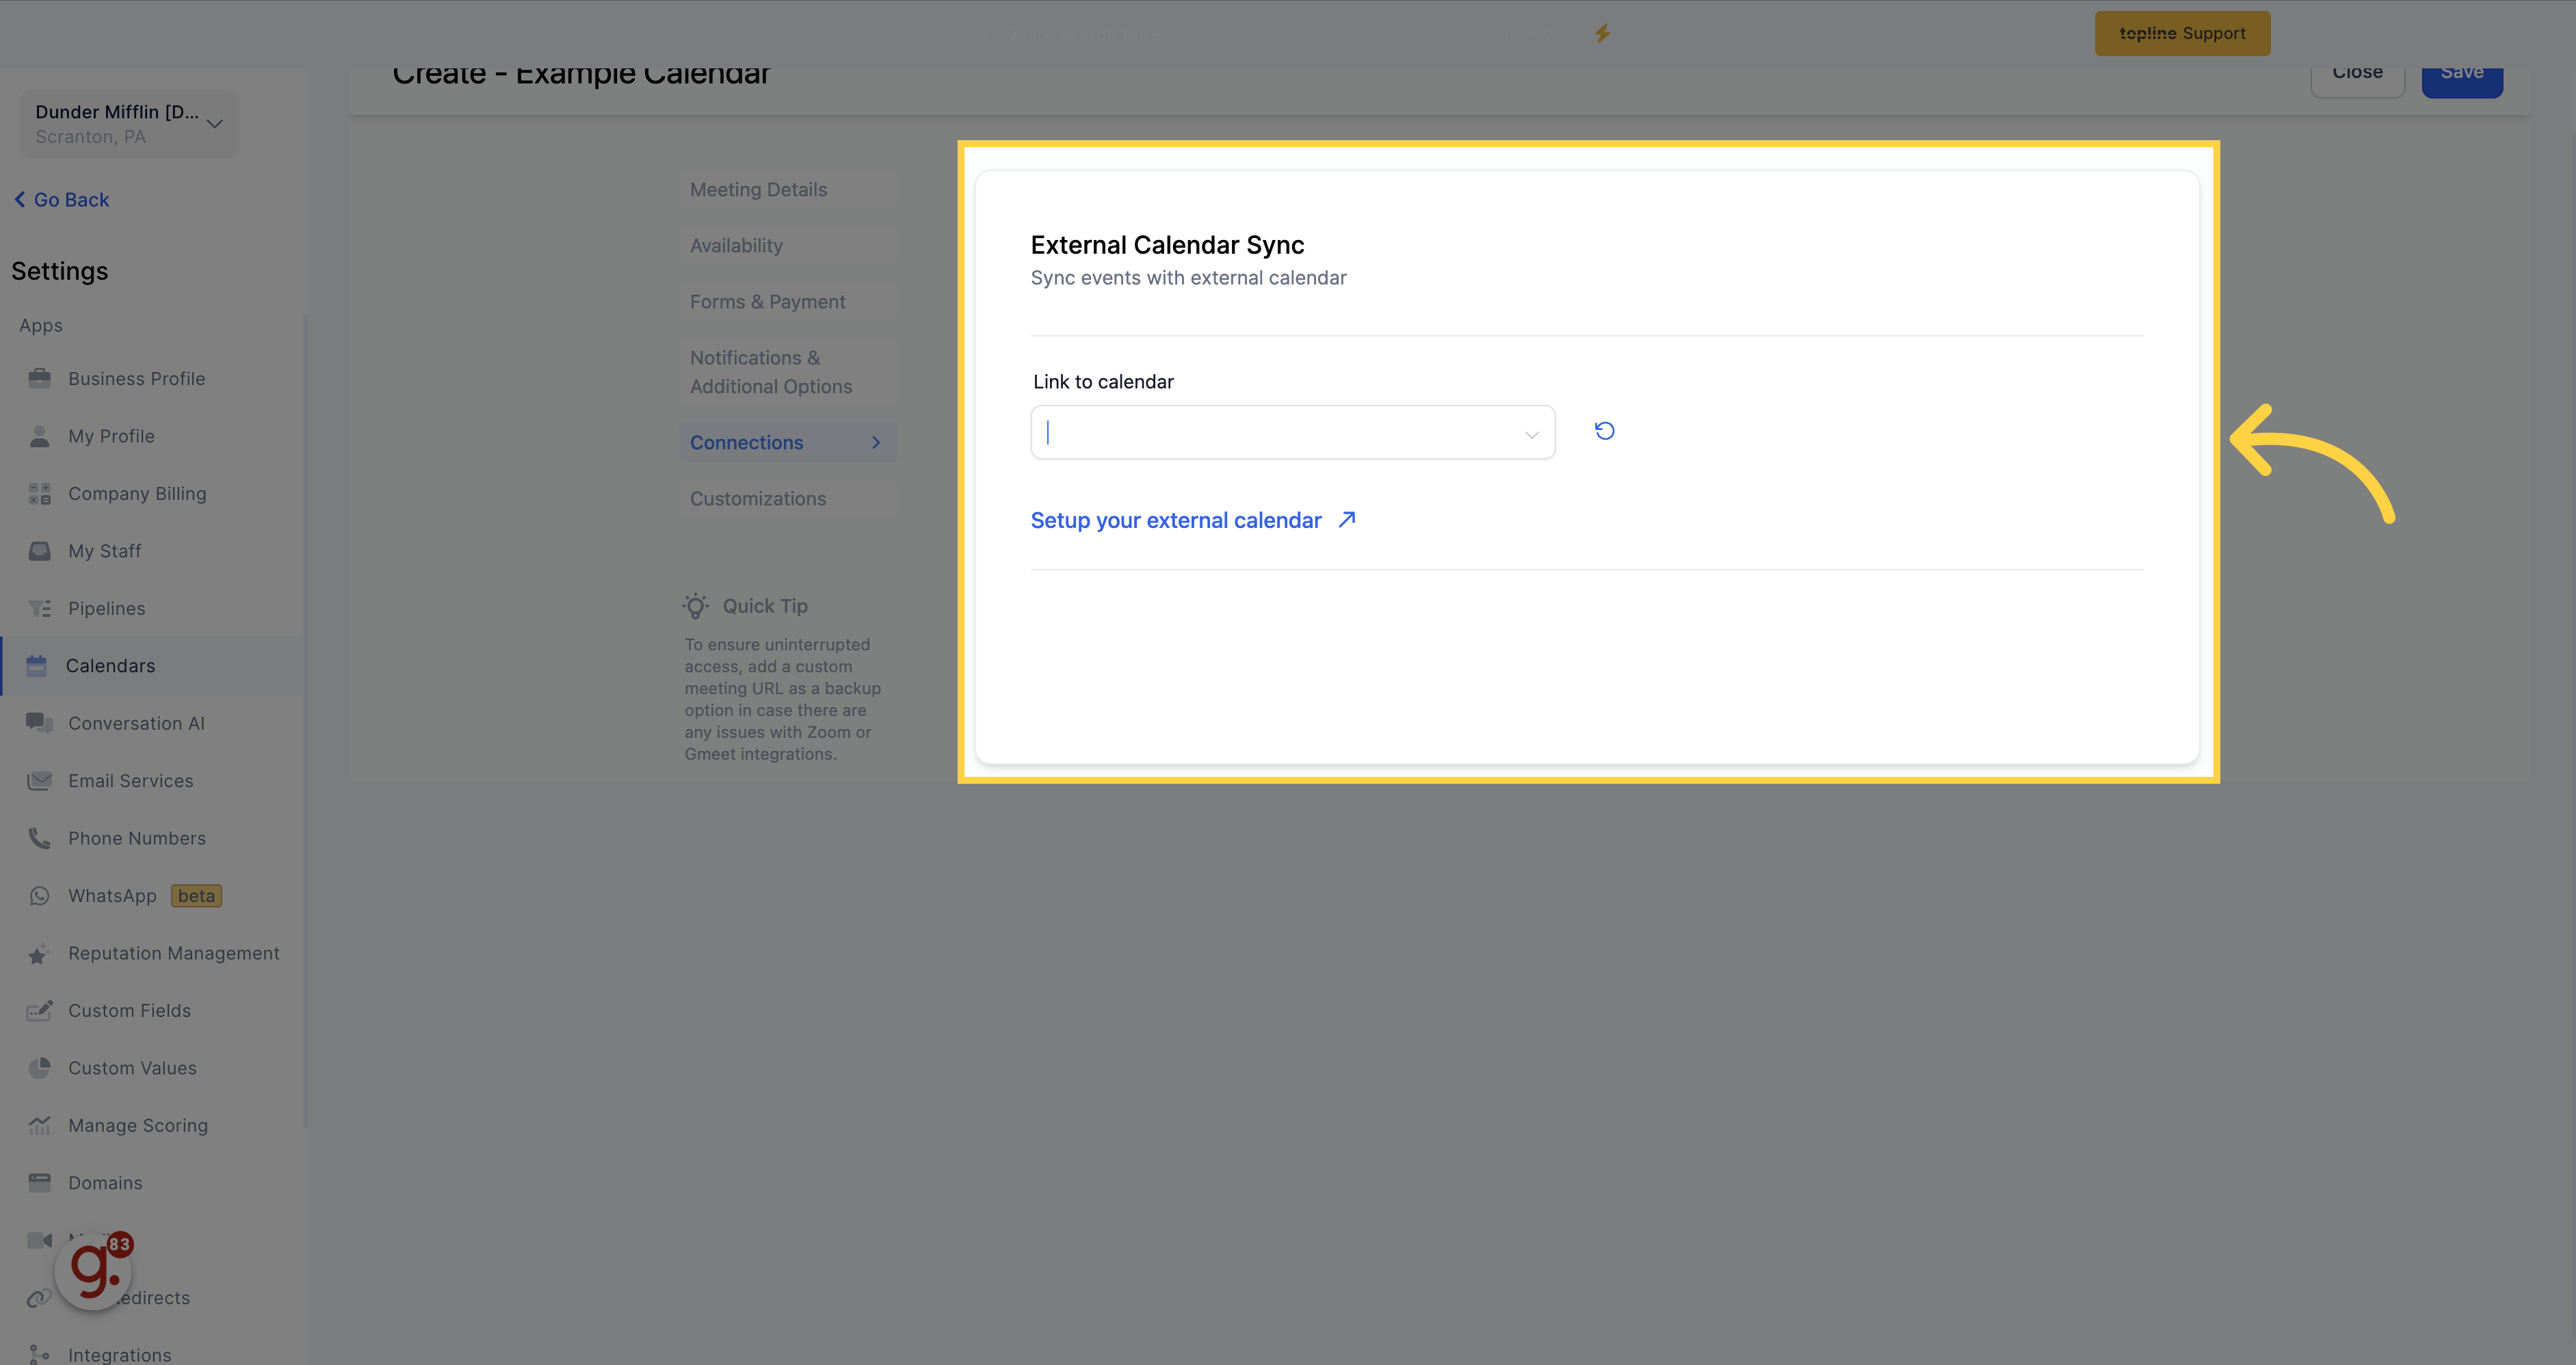Open Phone Numbers settings
The height and width of the screenshot is (1365, 2576).
pos(137,839)
